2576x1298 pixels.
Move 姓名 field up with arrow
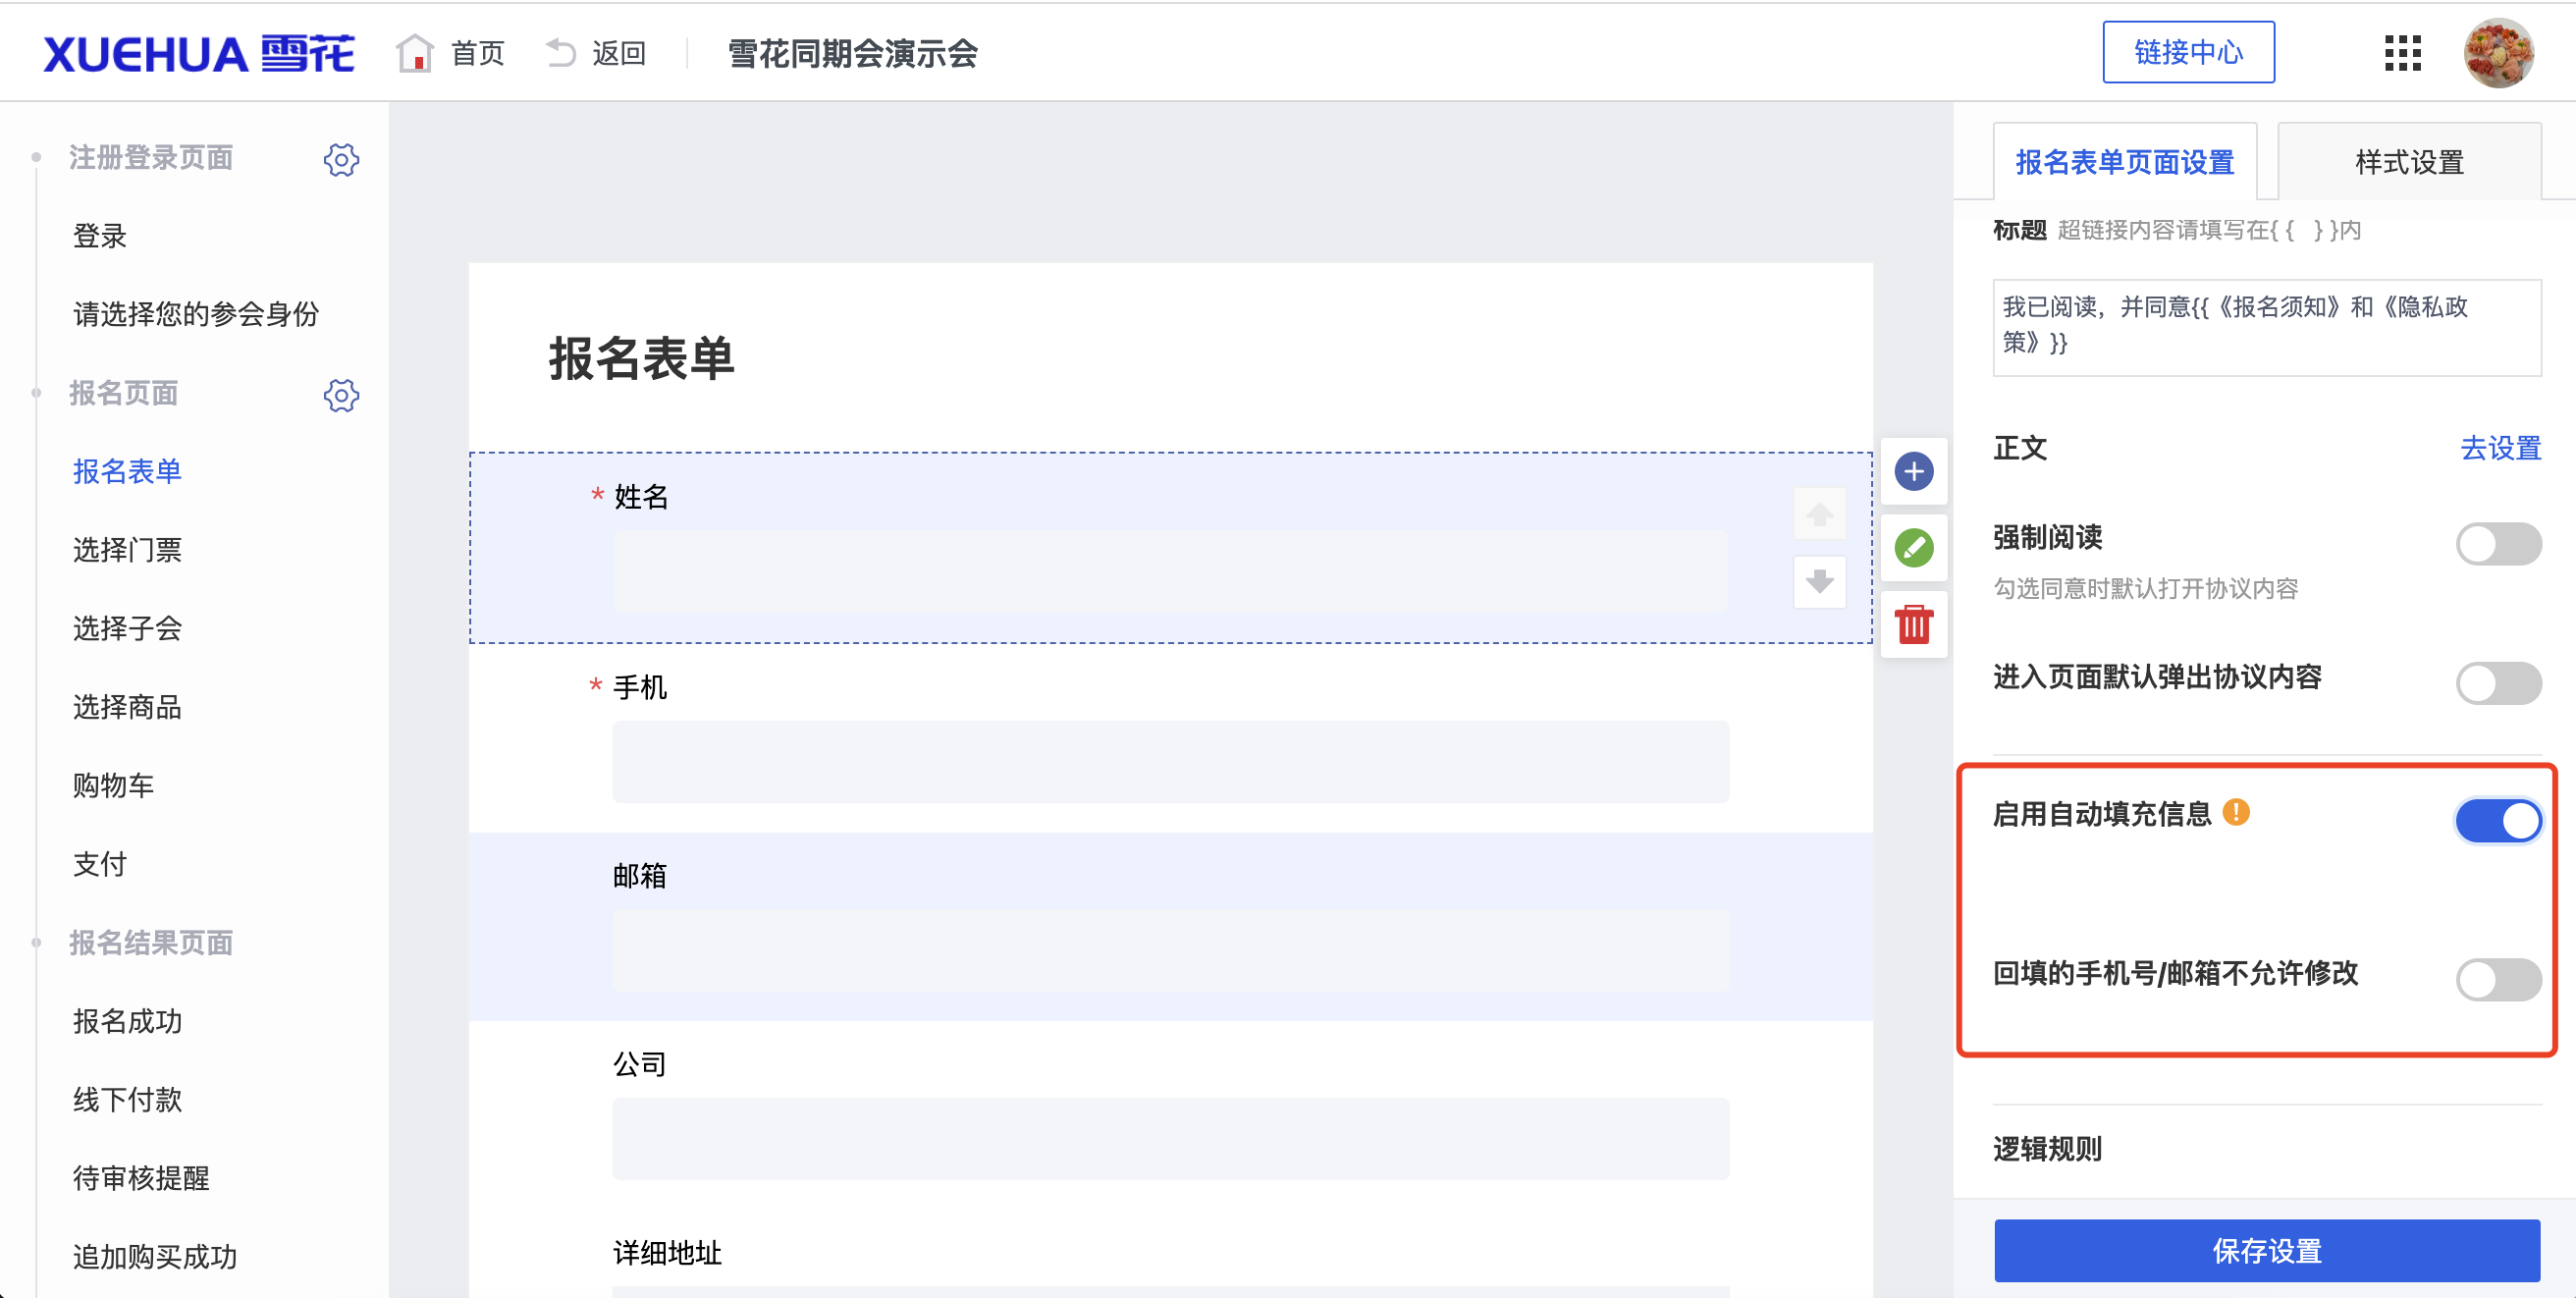click(x=1819, y=514)
